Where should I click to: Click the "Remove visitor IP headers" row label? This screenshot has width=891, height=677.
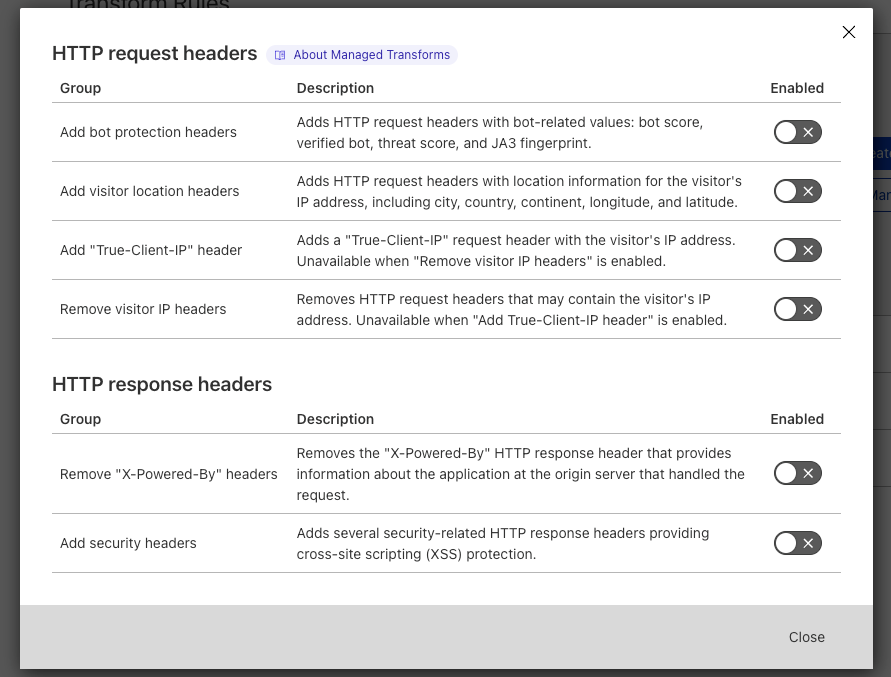click(143, 309)
